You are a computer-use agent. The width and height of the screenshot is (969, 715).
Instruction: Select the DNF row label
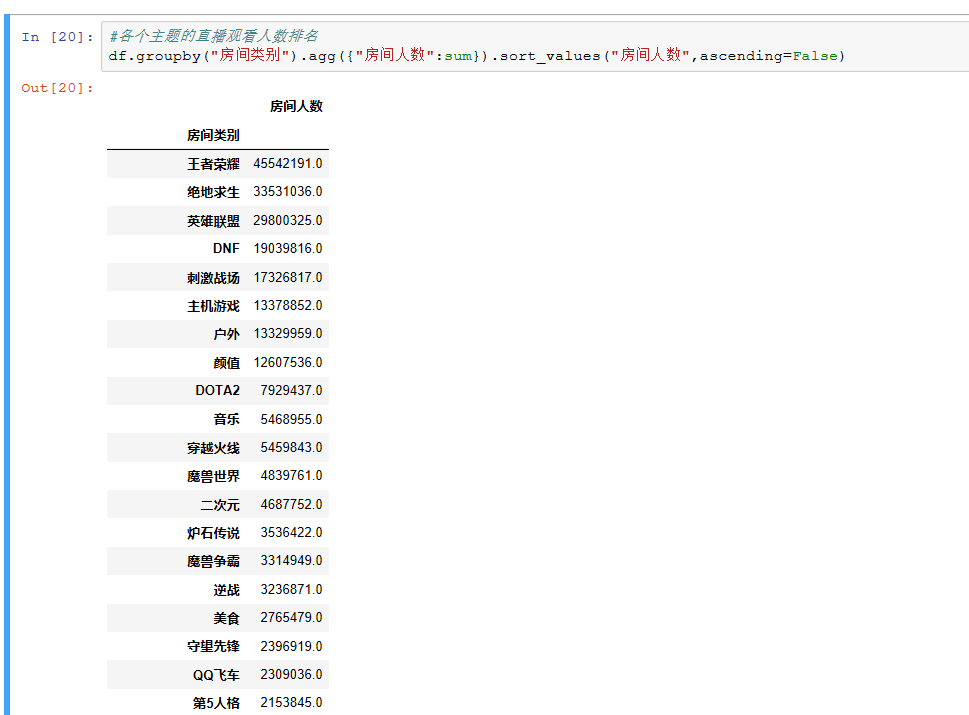[226, 248]
